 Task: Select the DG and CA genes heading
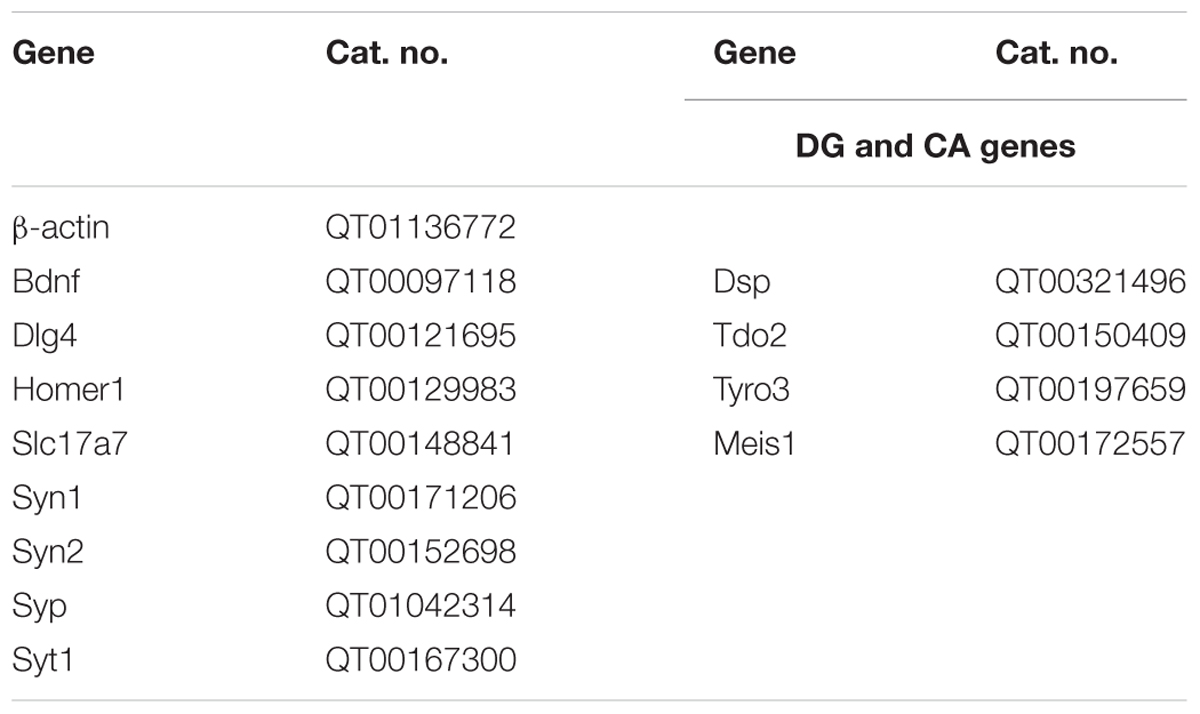(x=936, y=146)
